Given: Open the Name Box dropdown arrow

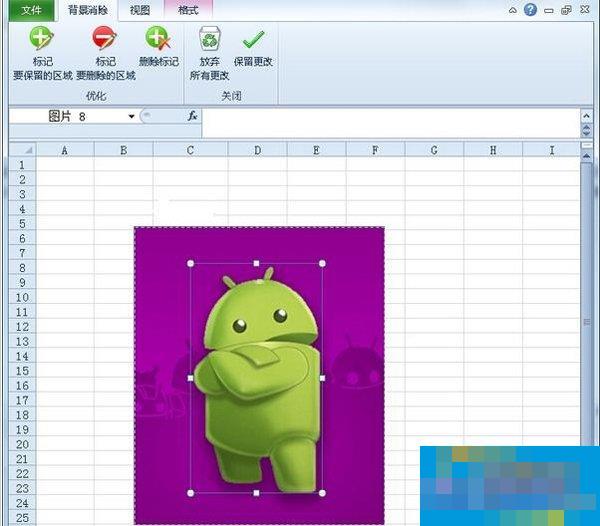Looking at the screenshot, I should coord(131,116).
